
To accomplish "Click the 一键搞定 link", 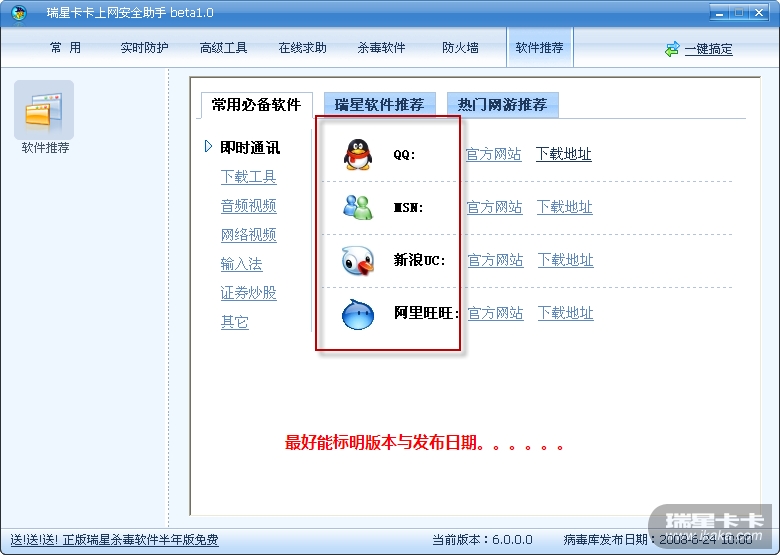I will point(708,49).
